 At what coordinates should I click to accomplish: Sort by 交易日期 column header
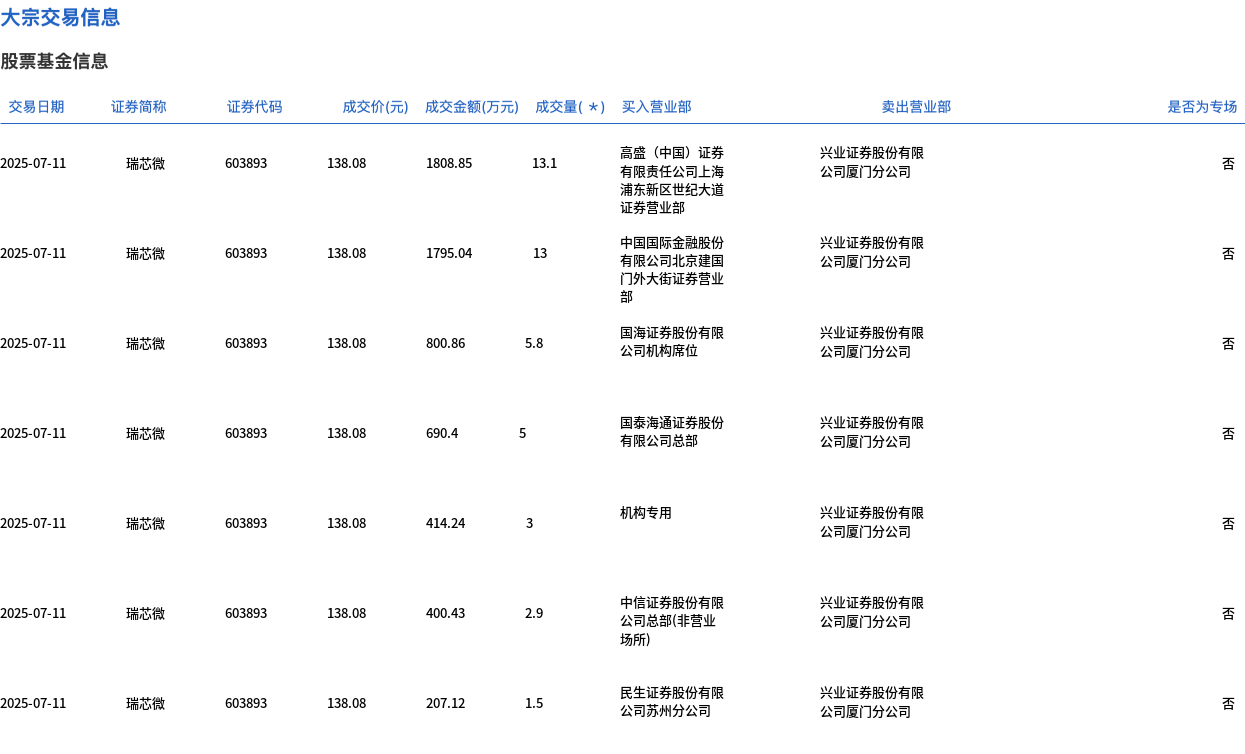coord(36,107)
